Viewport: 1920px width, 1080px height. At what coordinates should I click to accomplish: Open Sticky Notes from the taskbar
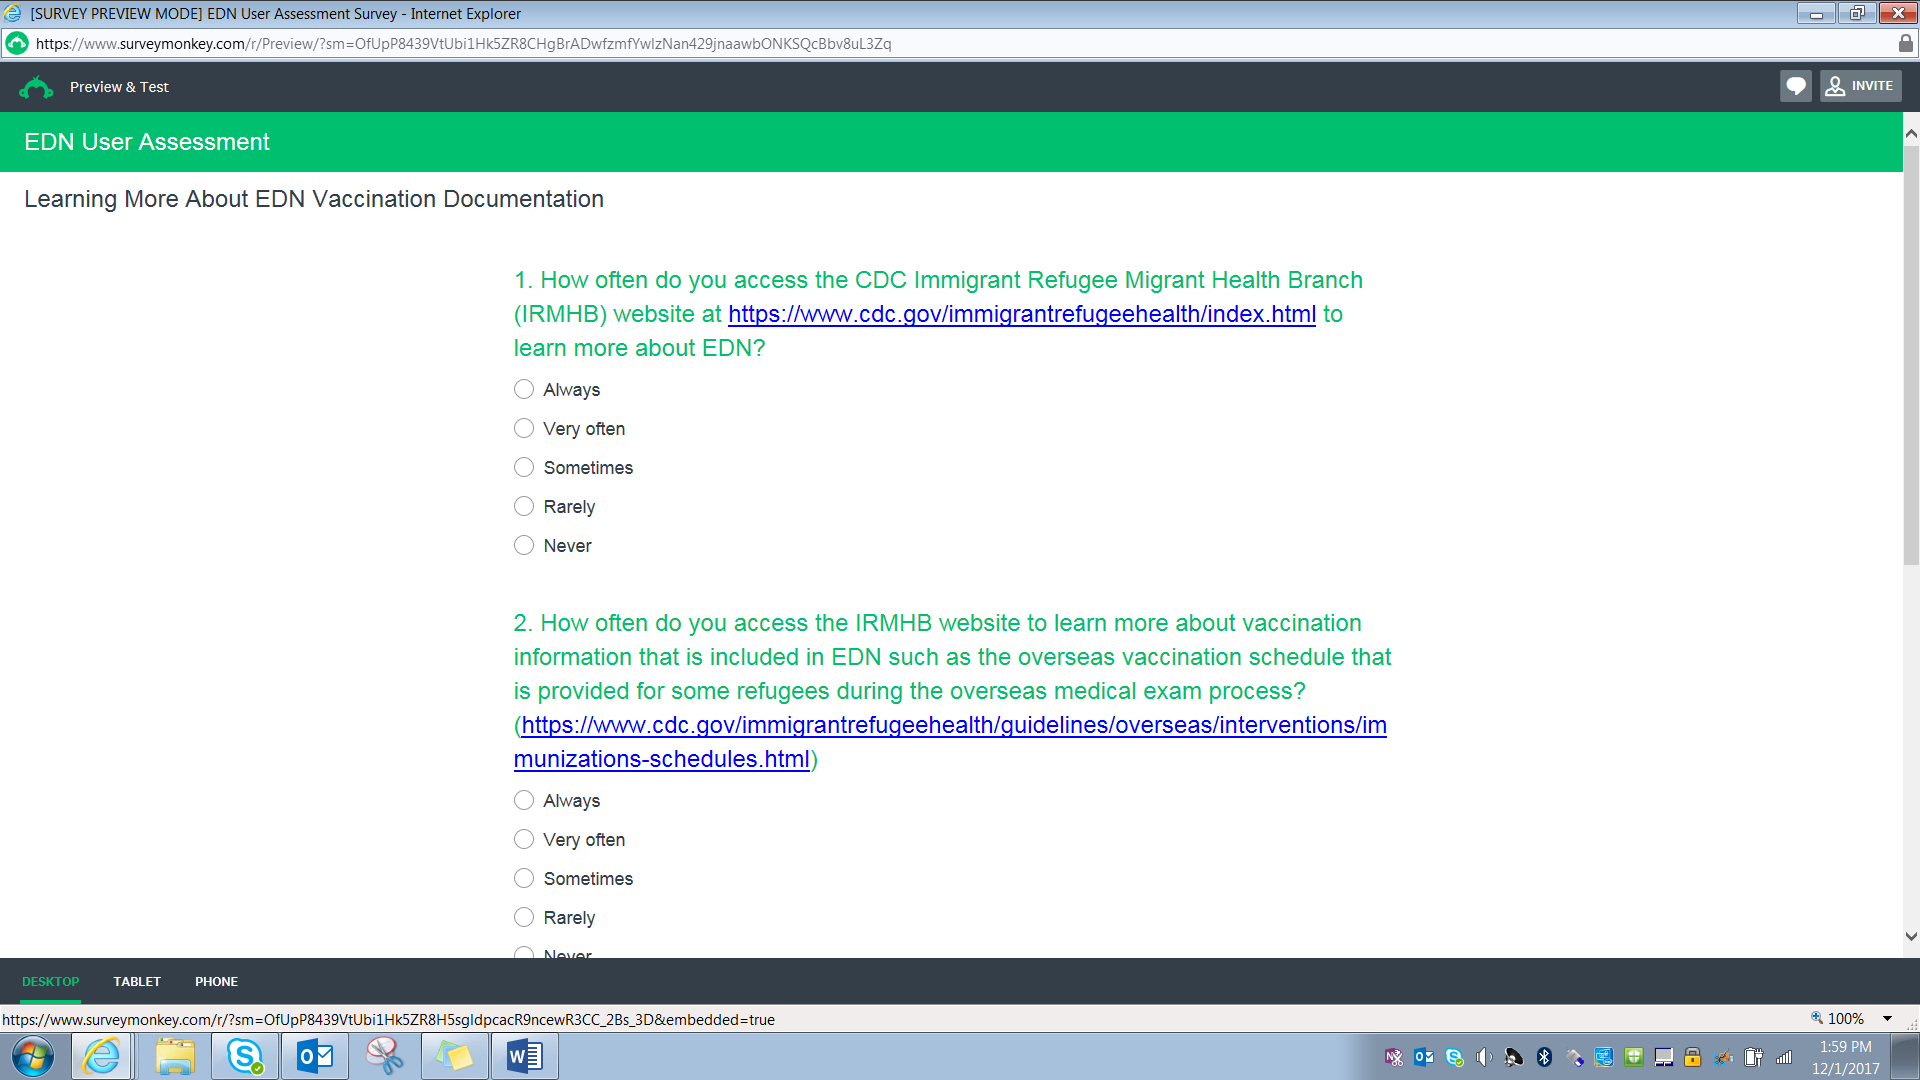[x=454, y=1056]
